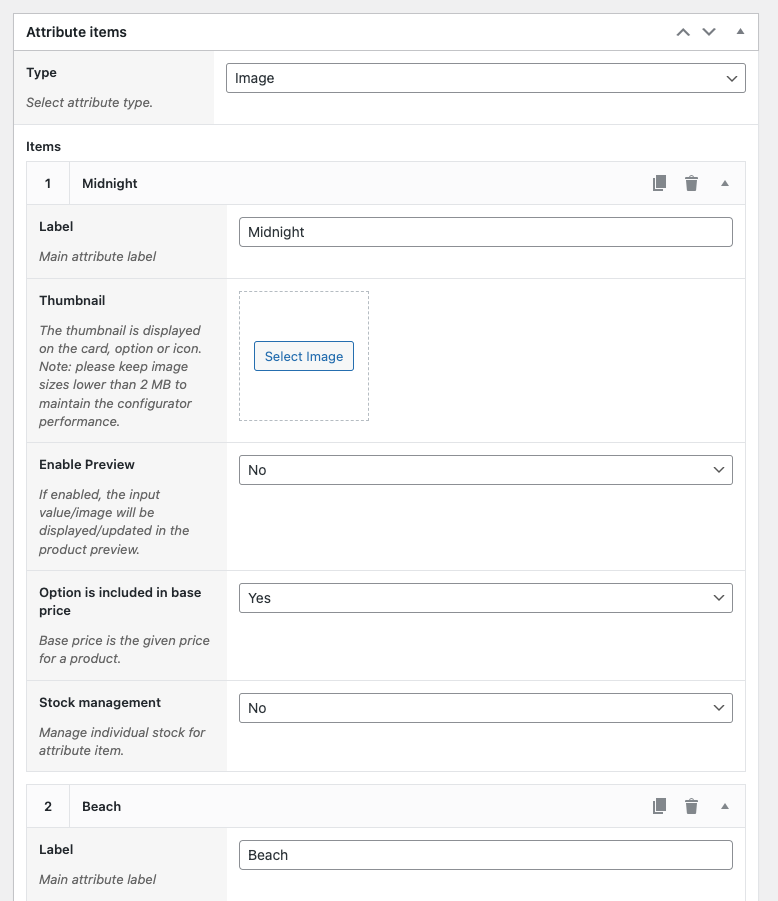Delete the Beach attribute item

tap(691, 806)
